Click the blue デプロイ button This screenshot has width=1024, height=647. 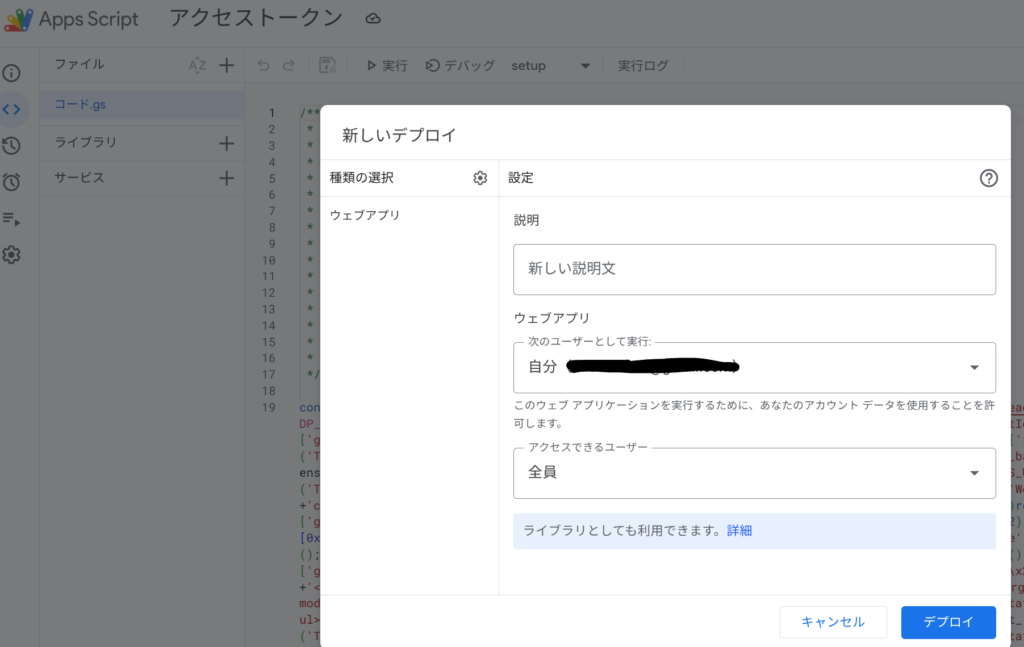click(947, 622)
